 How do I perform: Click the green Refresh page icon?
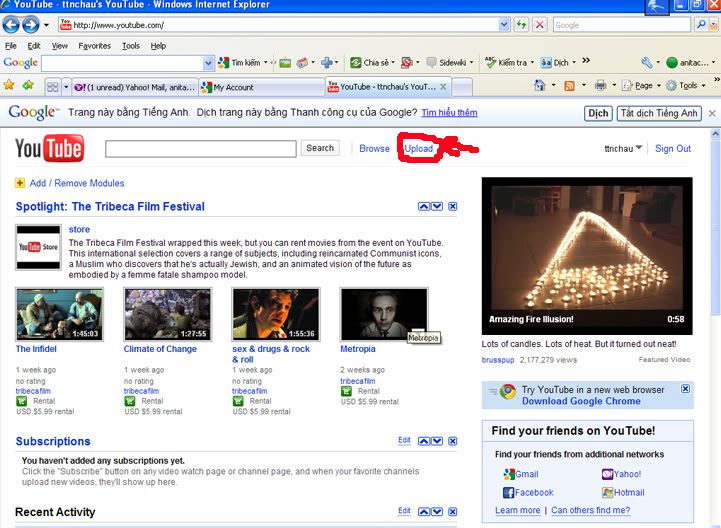521,24
